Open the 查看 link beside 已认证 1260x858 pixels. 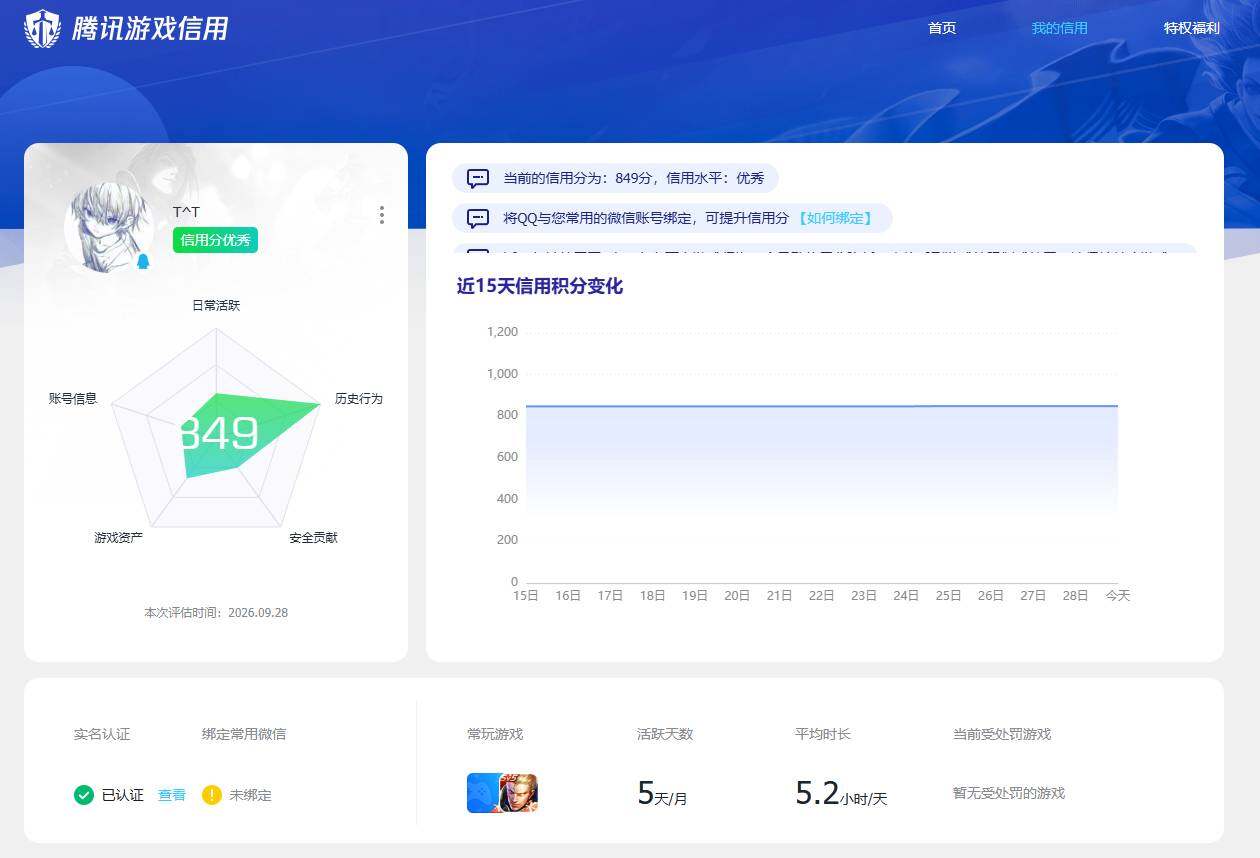pyautogui.click(x=172, y=795)
